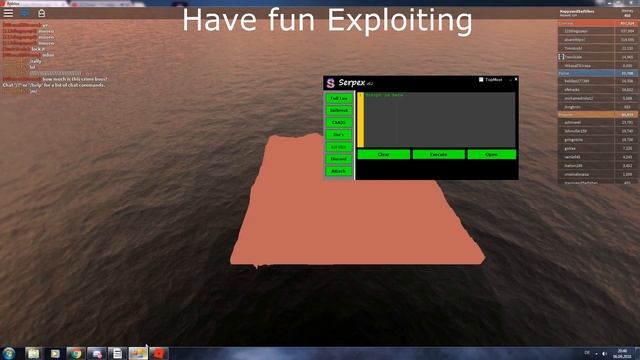The image size is (640, 360).
Task: Open the Roblox backpack icon
Action: [42, 13]
